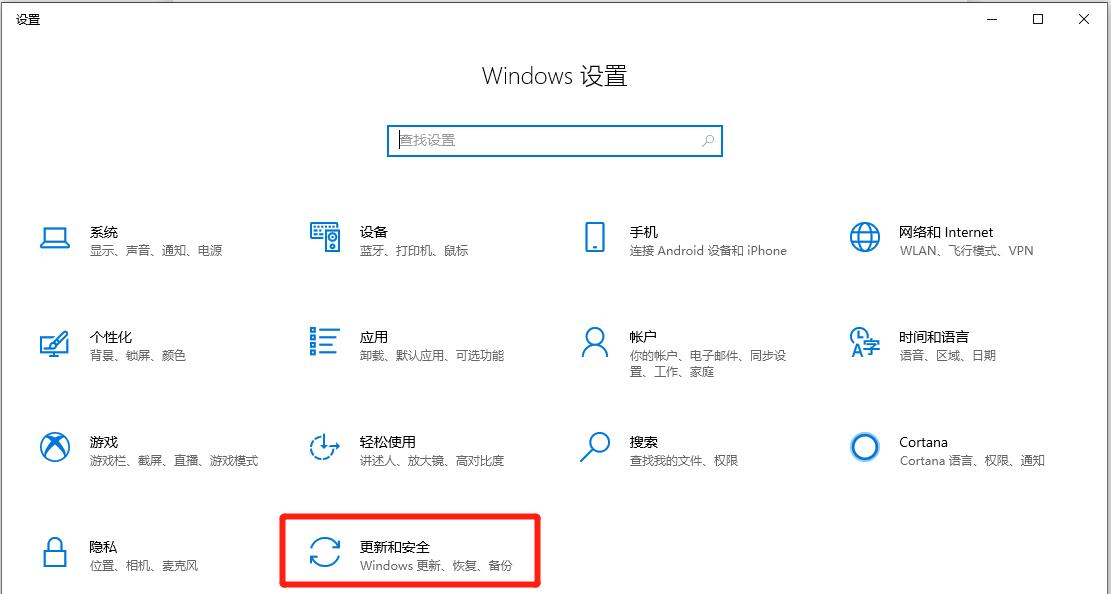The height and width of the screenshot is (594, 1111).
Task: Select the 个性化 personalization icon
Action: [54, 342]
